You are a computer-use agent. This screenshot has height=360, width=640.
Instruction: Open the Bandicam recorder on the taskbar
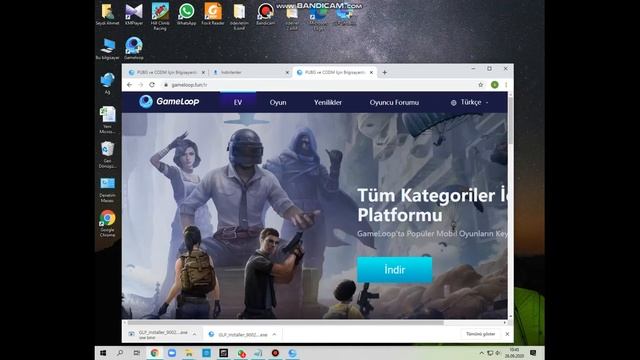click(275, 353)
